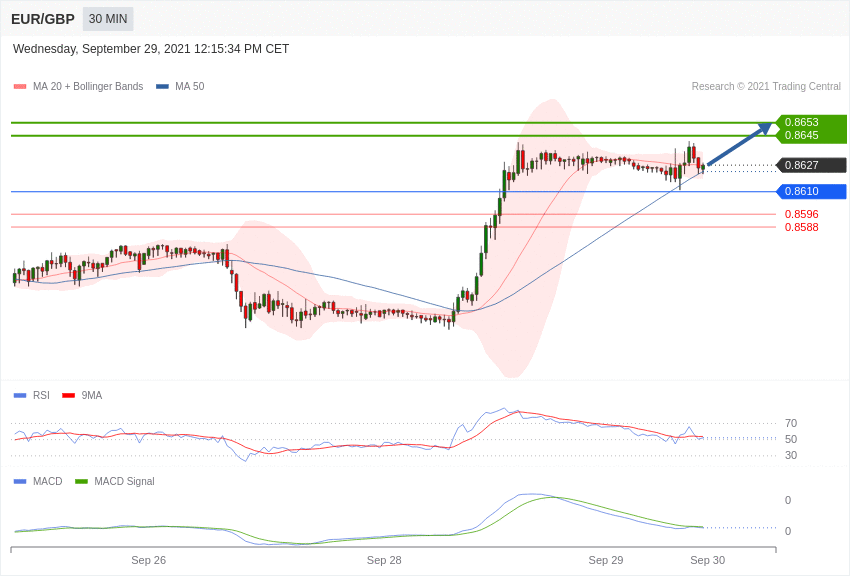The height and width of the screenshot is (576, 850).
Task: Click the MA 20 + Bollinger Bands legend swatch
Action: [x=20, y=87]
